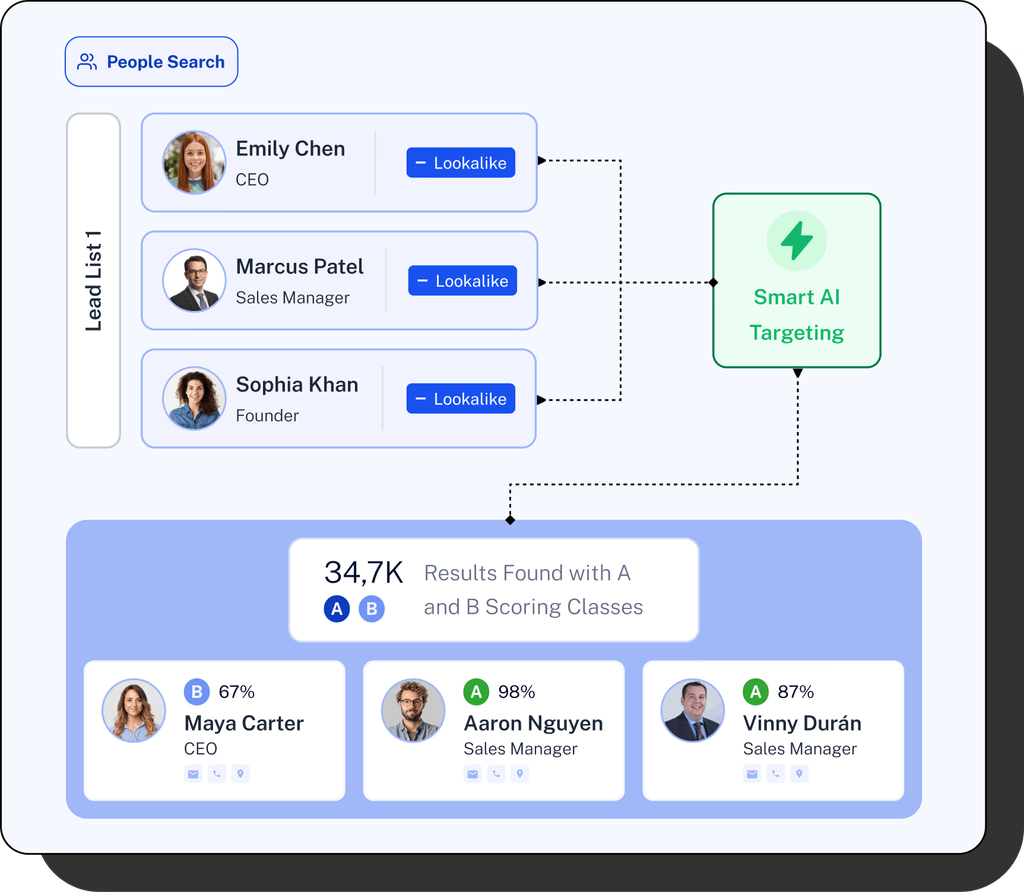Click the 98% match score
The width and height of the screenshot is (1024, 892).
pyautogui.click(x=516, y=692)
